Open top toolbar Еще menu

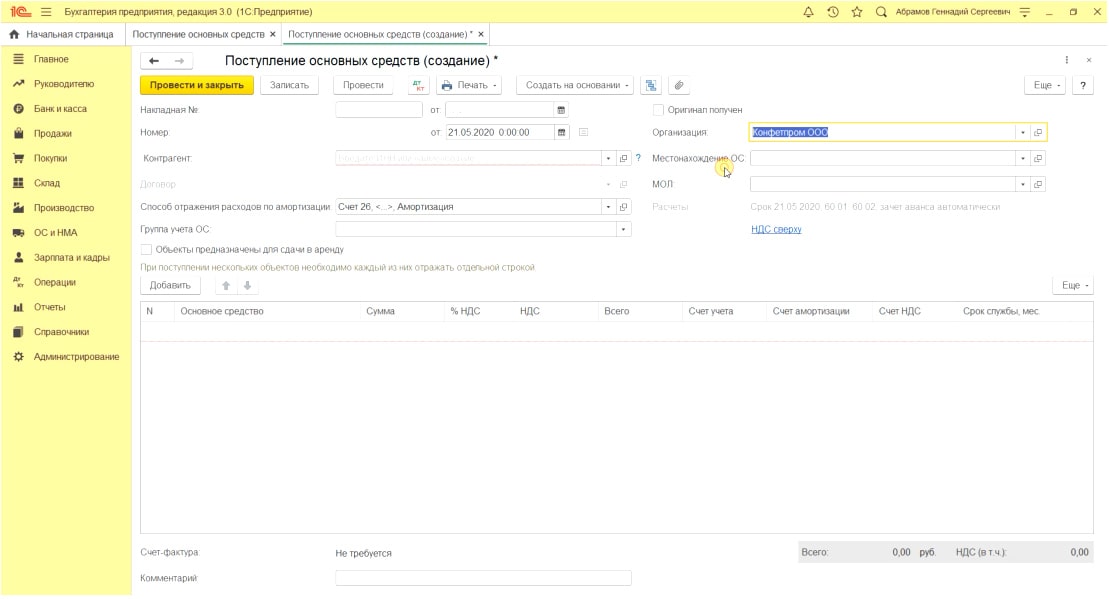1046,86
